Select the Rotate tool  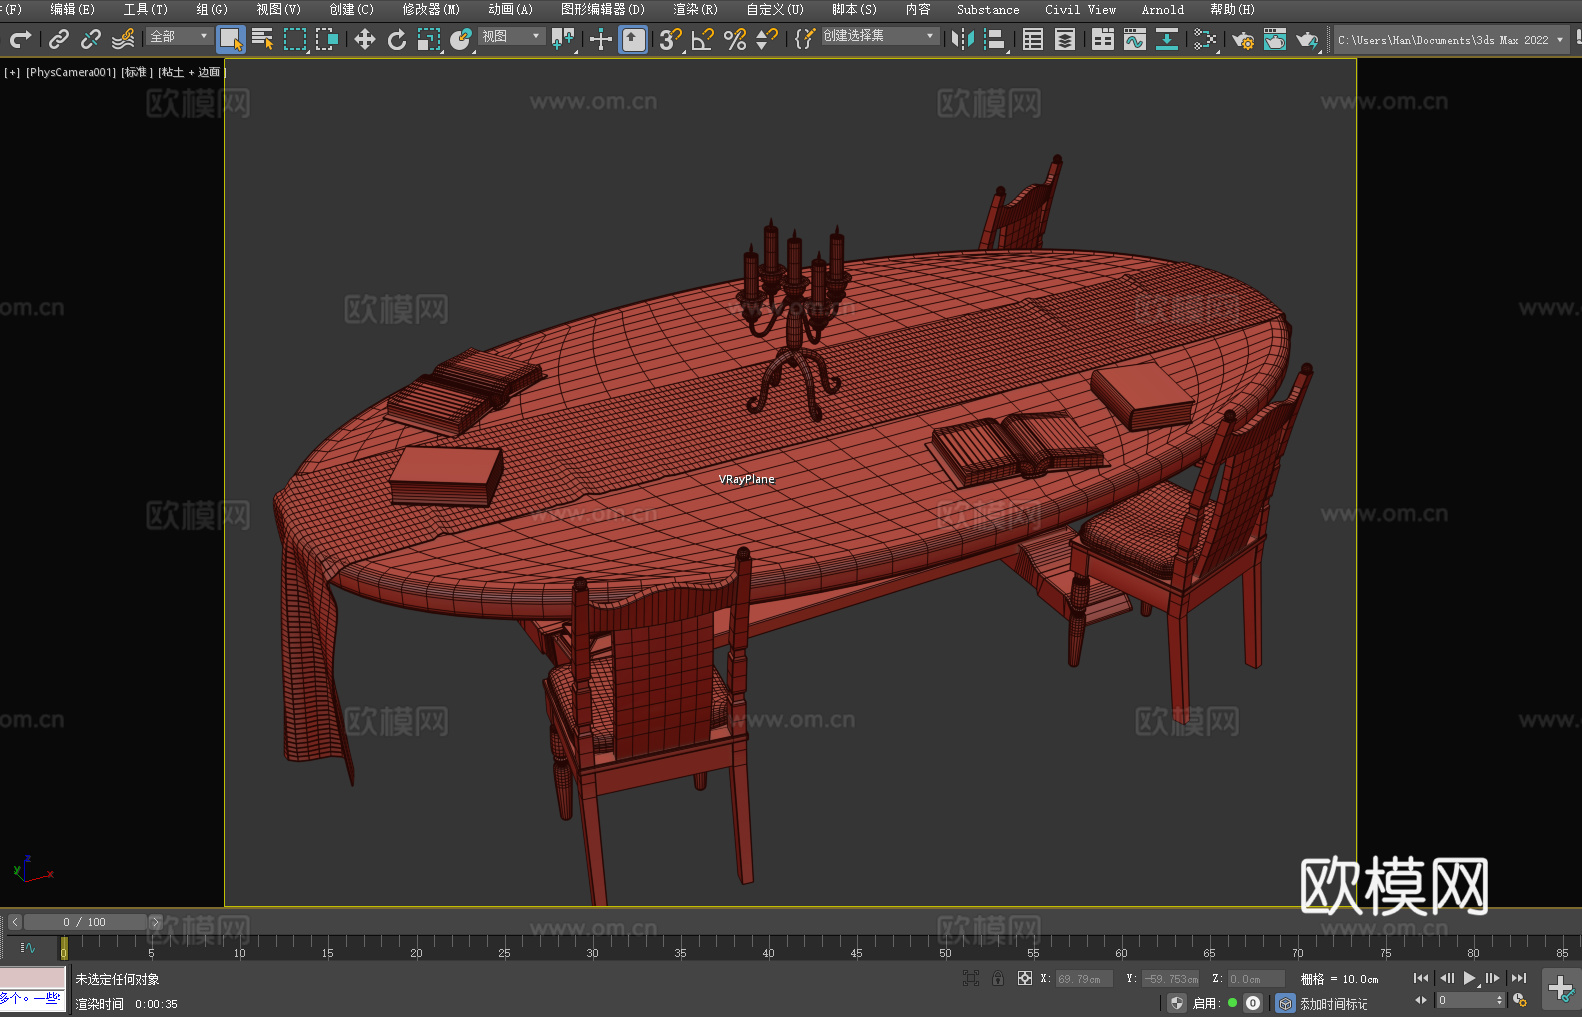397,39
